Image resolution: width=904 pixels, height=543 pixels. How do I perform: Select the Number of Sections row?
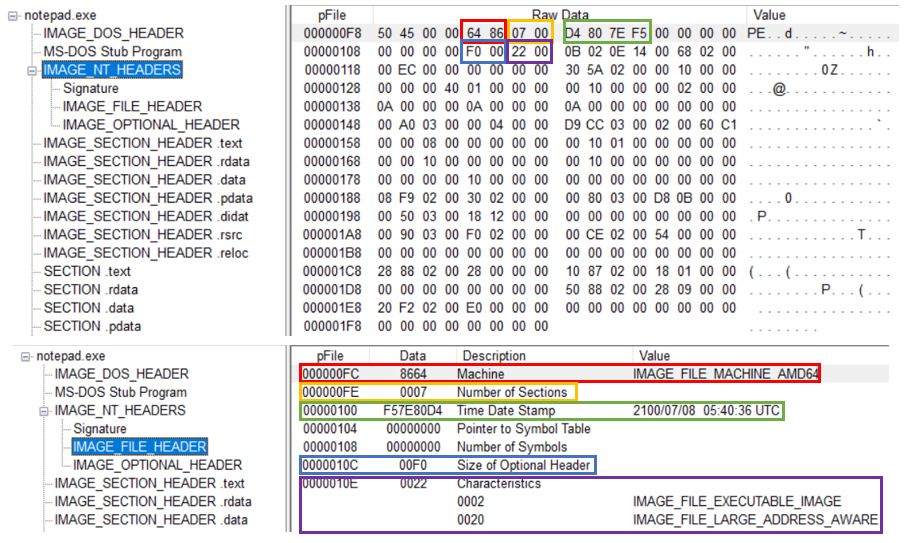(591, 393)
